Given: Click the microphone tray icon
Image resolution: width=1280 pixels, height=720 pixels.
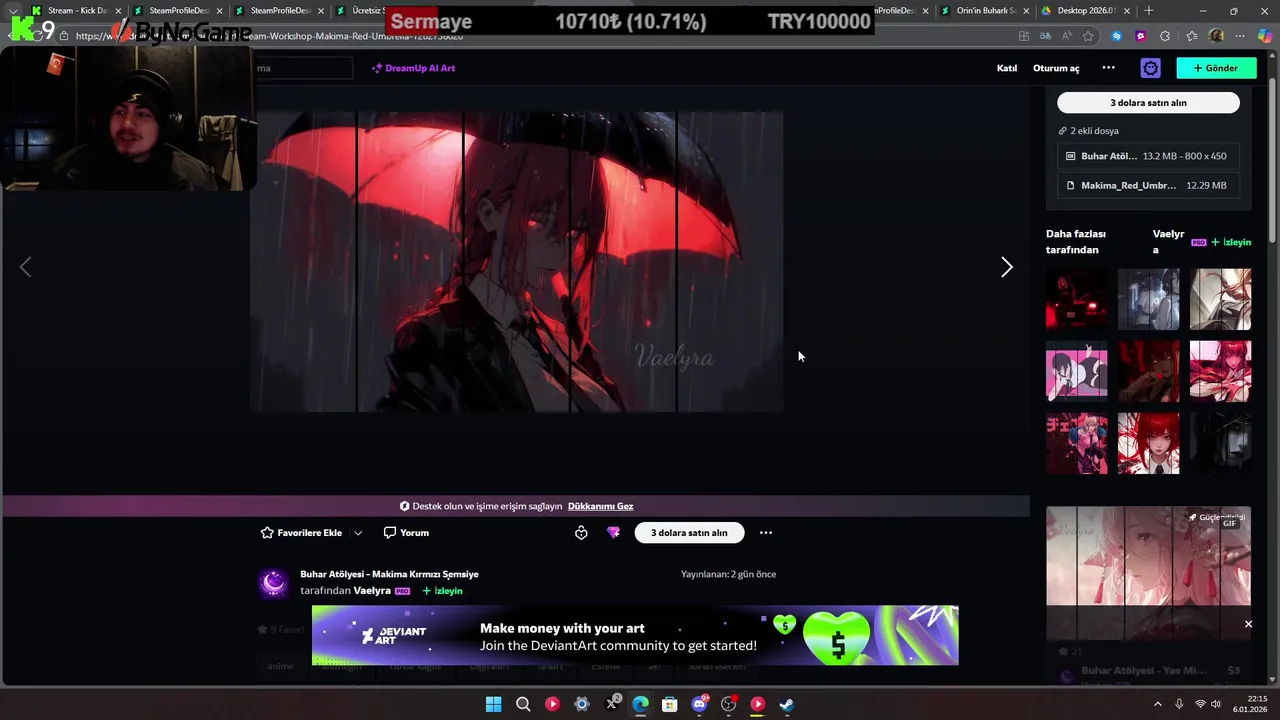Looking at the screenshot, I should tap(1179, 704).
